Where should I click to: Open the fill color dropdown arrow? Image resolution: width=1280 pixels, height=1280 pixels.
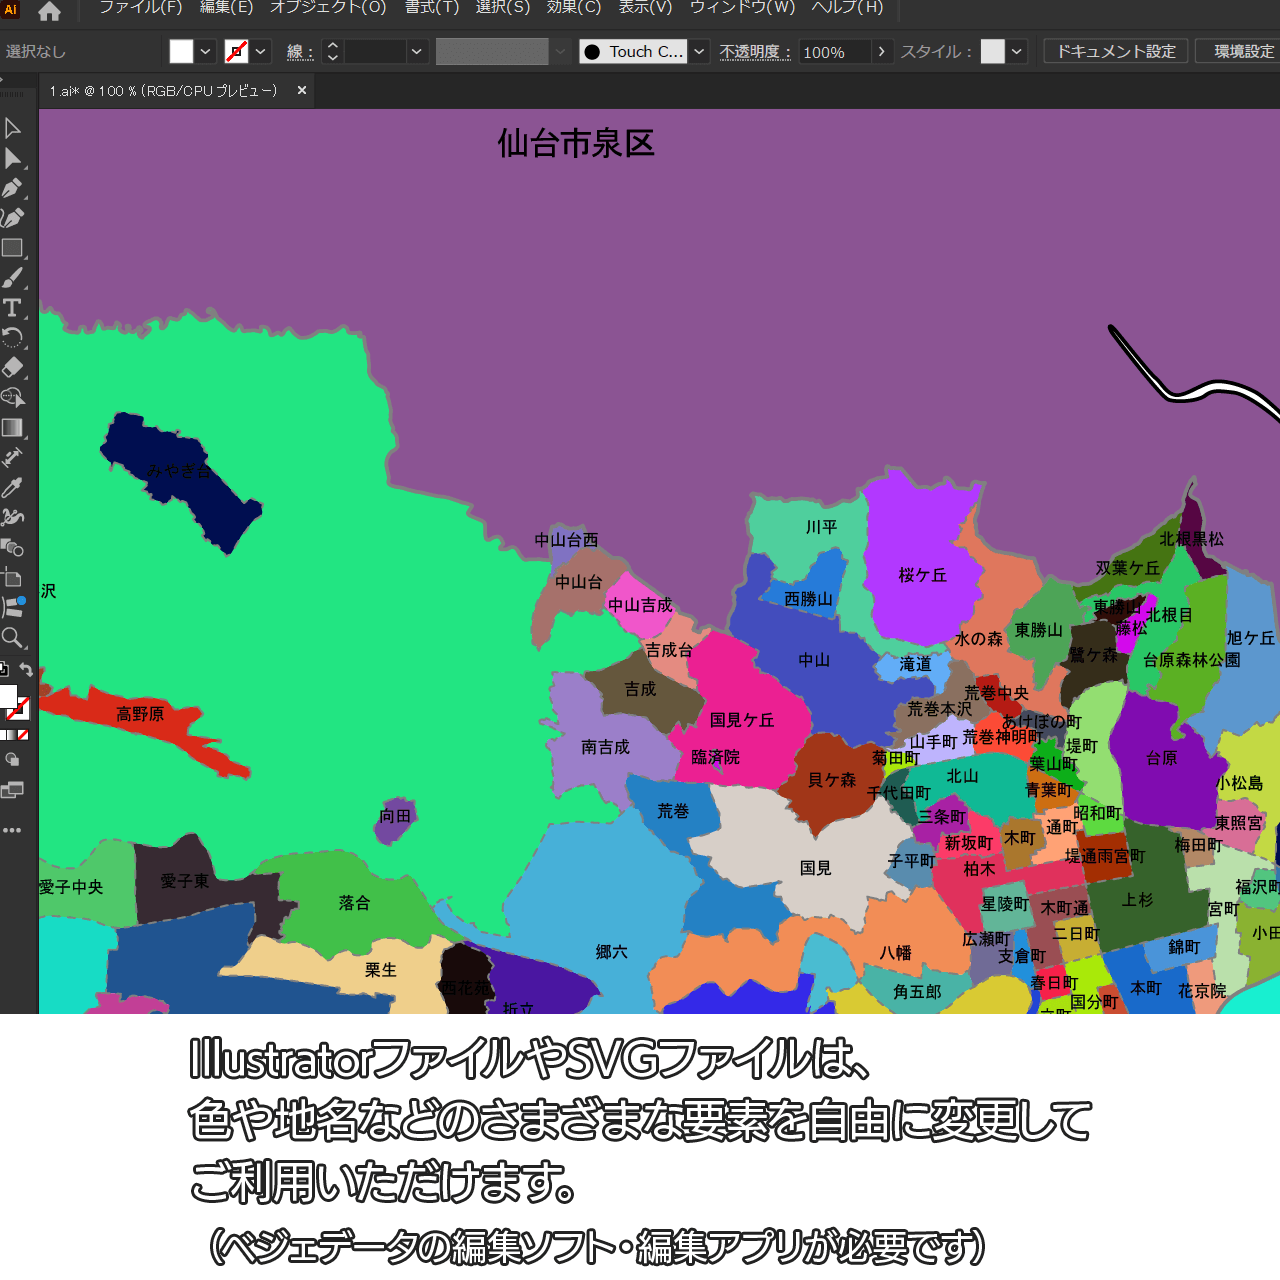click(x=205, y=52)
